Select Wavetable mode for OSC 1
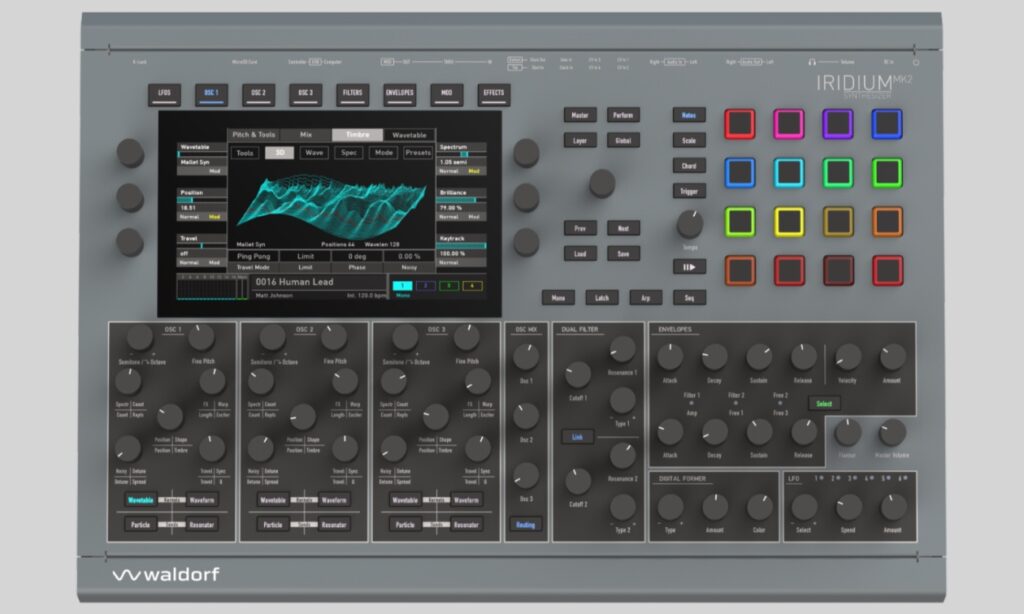1024x614 pixels. [x=140, y=500]
